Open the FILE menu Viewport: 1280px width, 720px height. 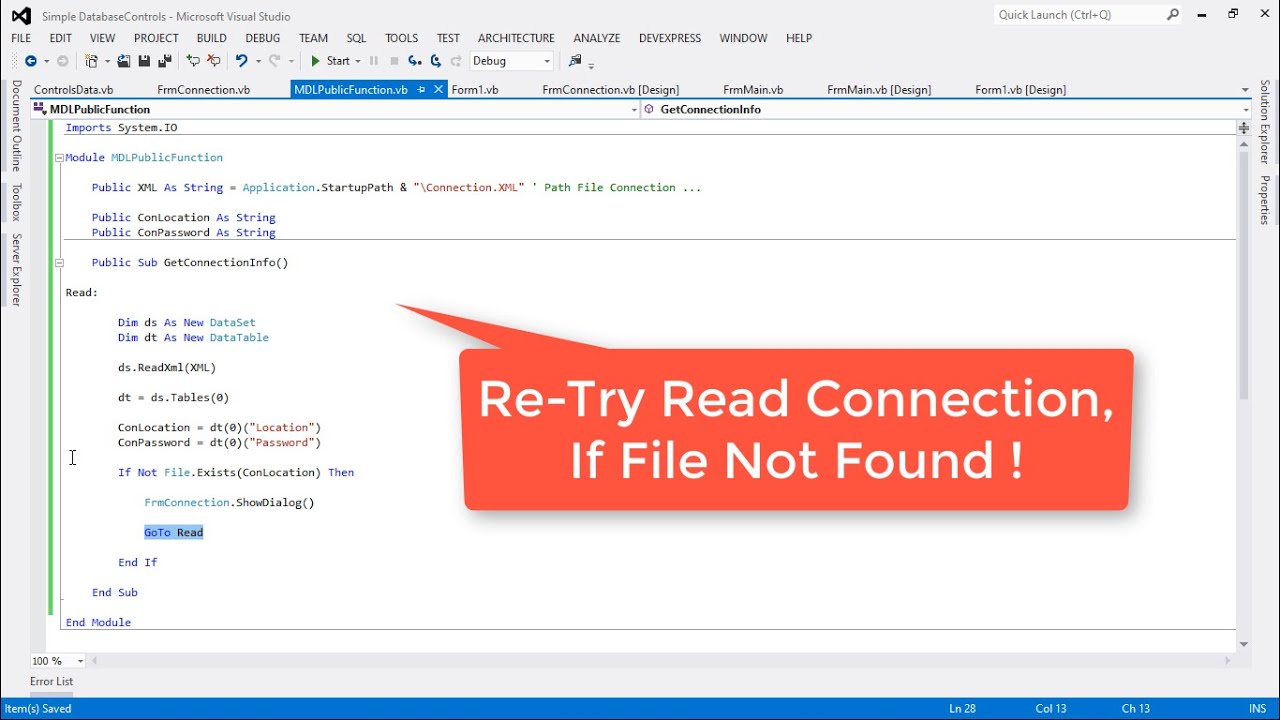[21, 38]
